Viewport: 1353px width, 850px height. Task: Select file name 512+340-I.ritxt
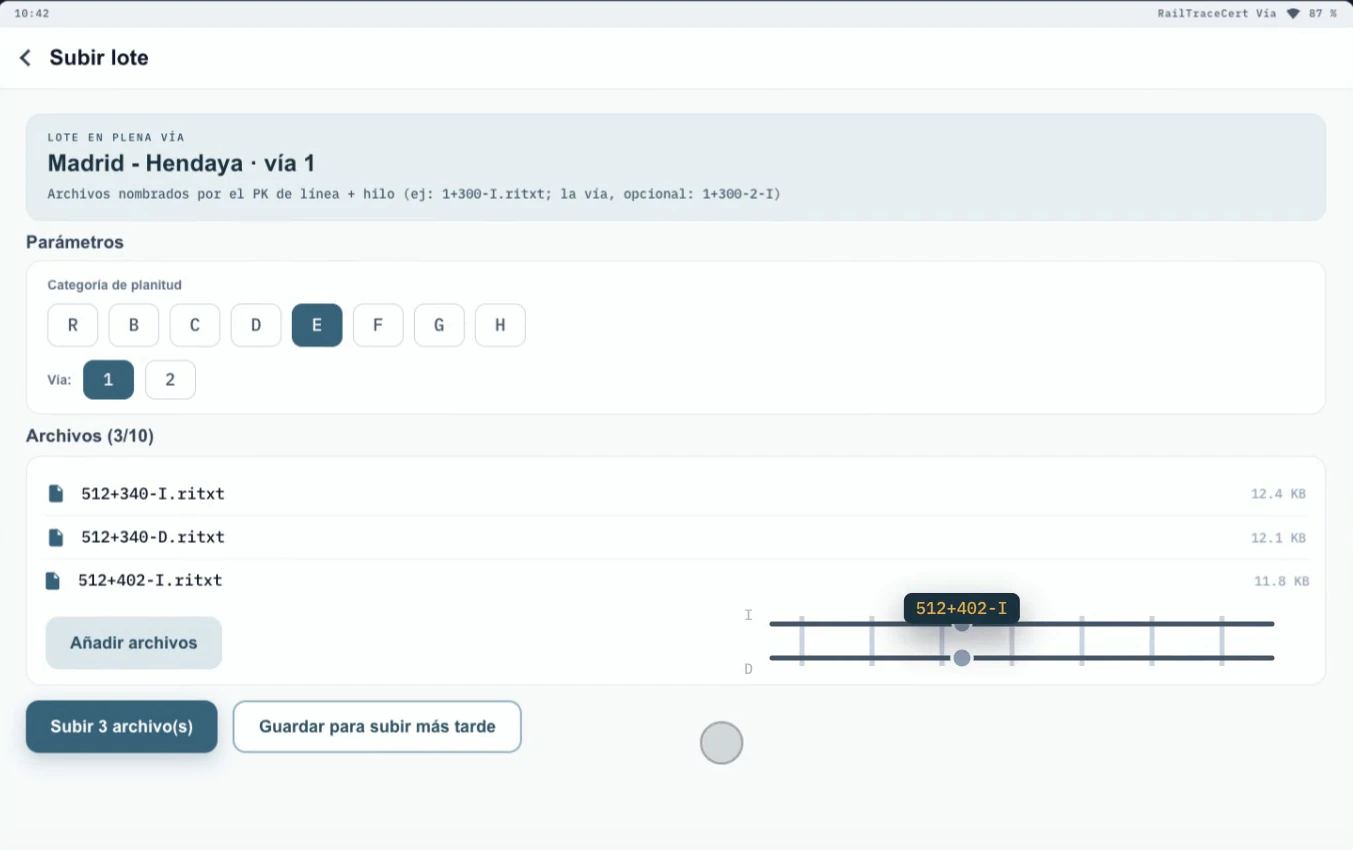(x=153, y=493)
